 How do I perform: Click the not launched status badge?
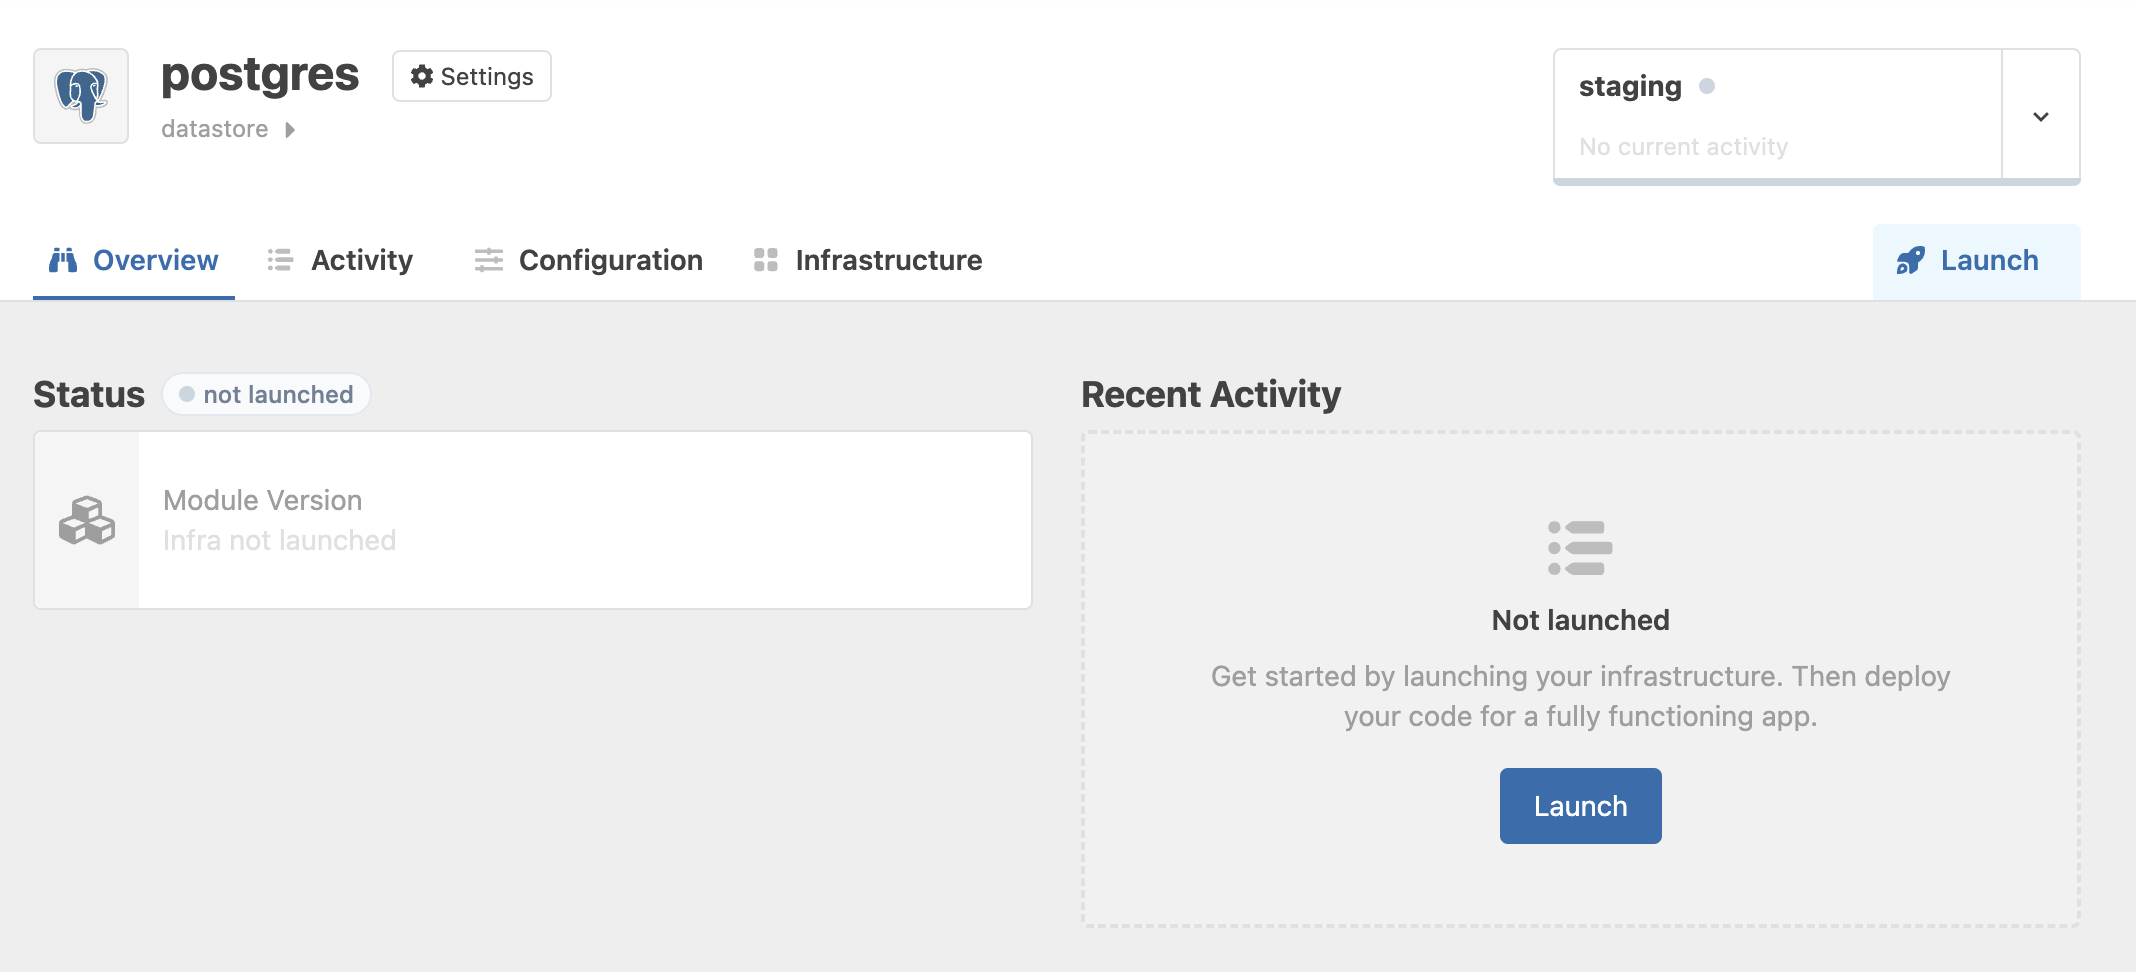(266, 394)
